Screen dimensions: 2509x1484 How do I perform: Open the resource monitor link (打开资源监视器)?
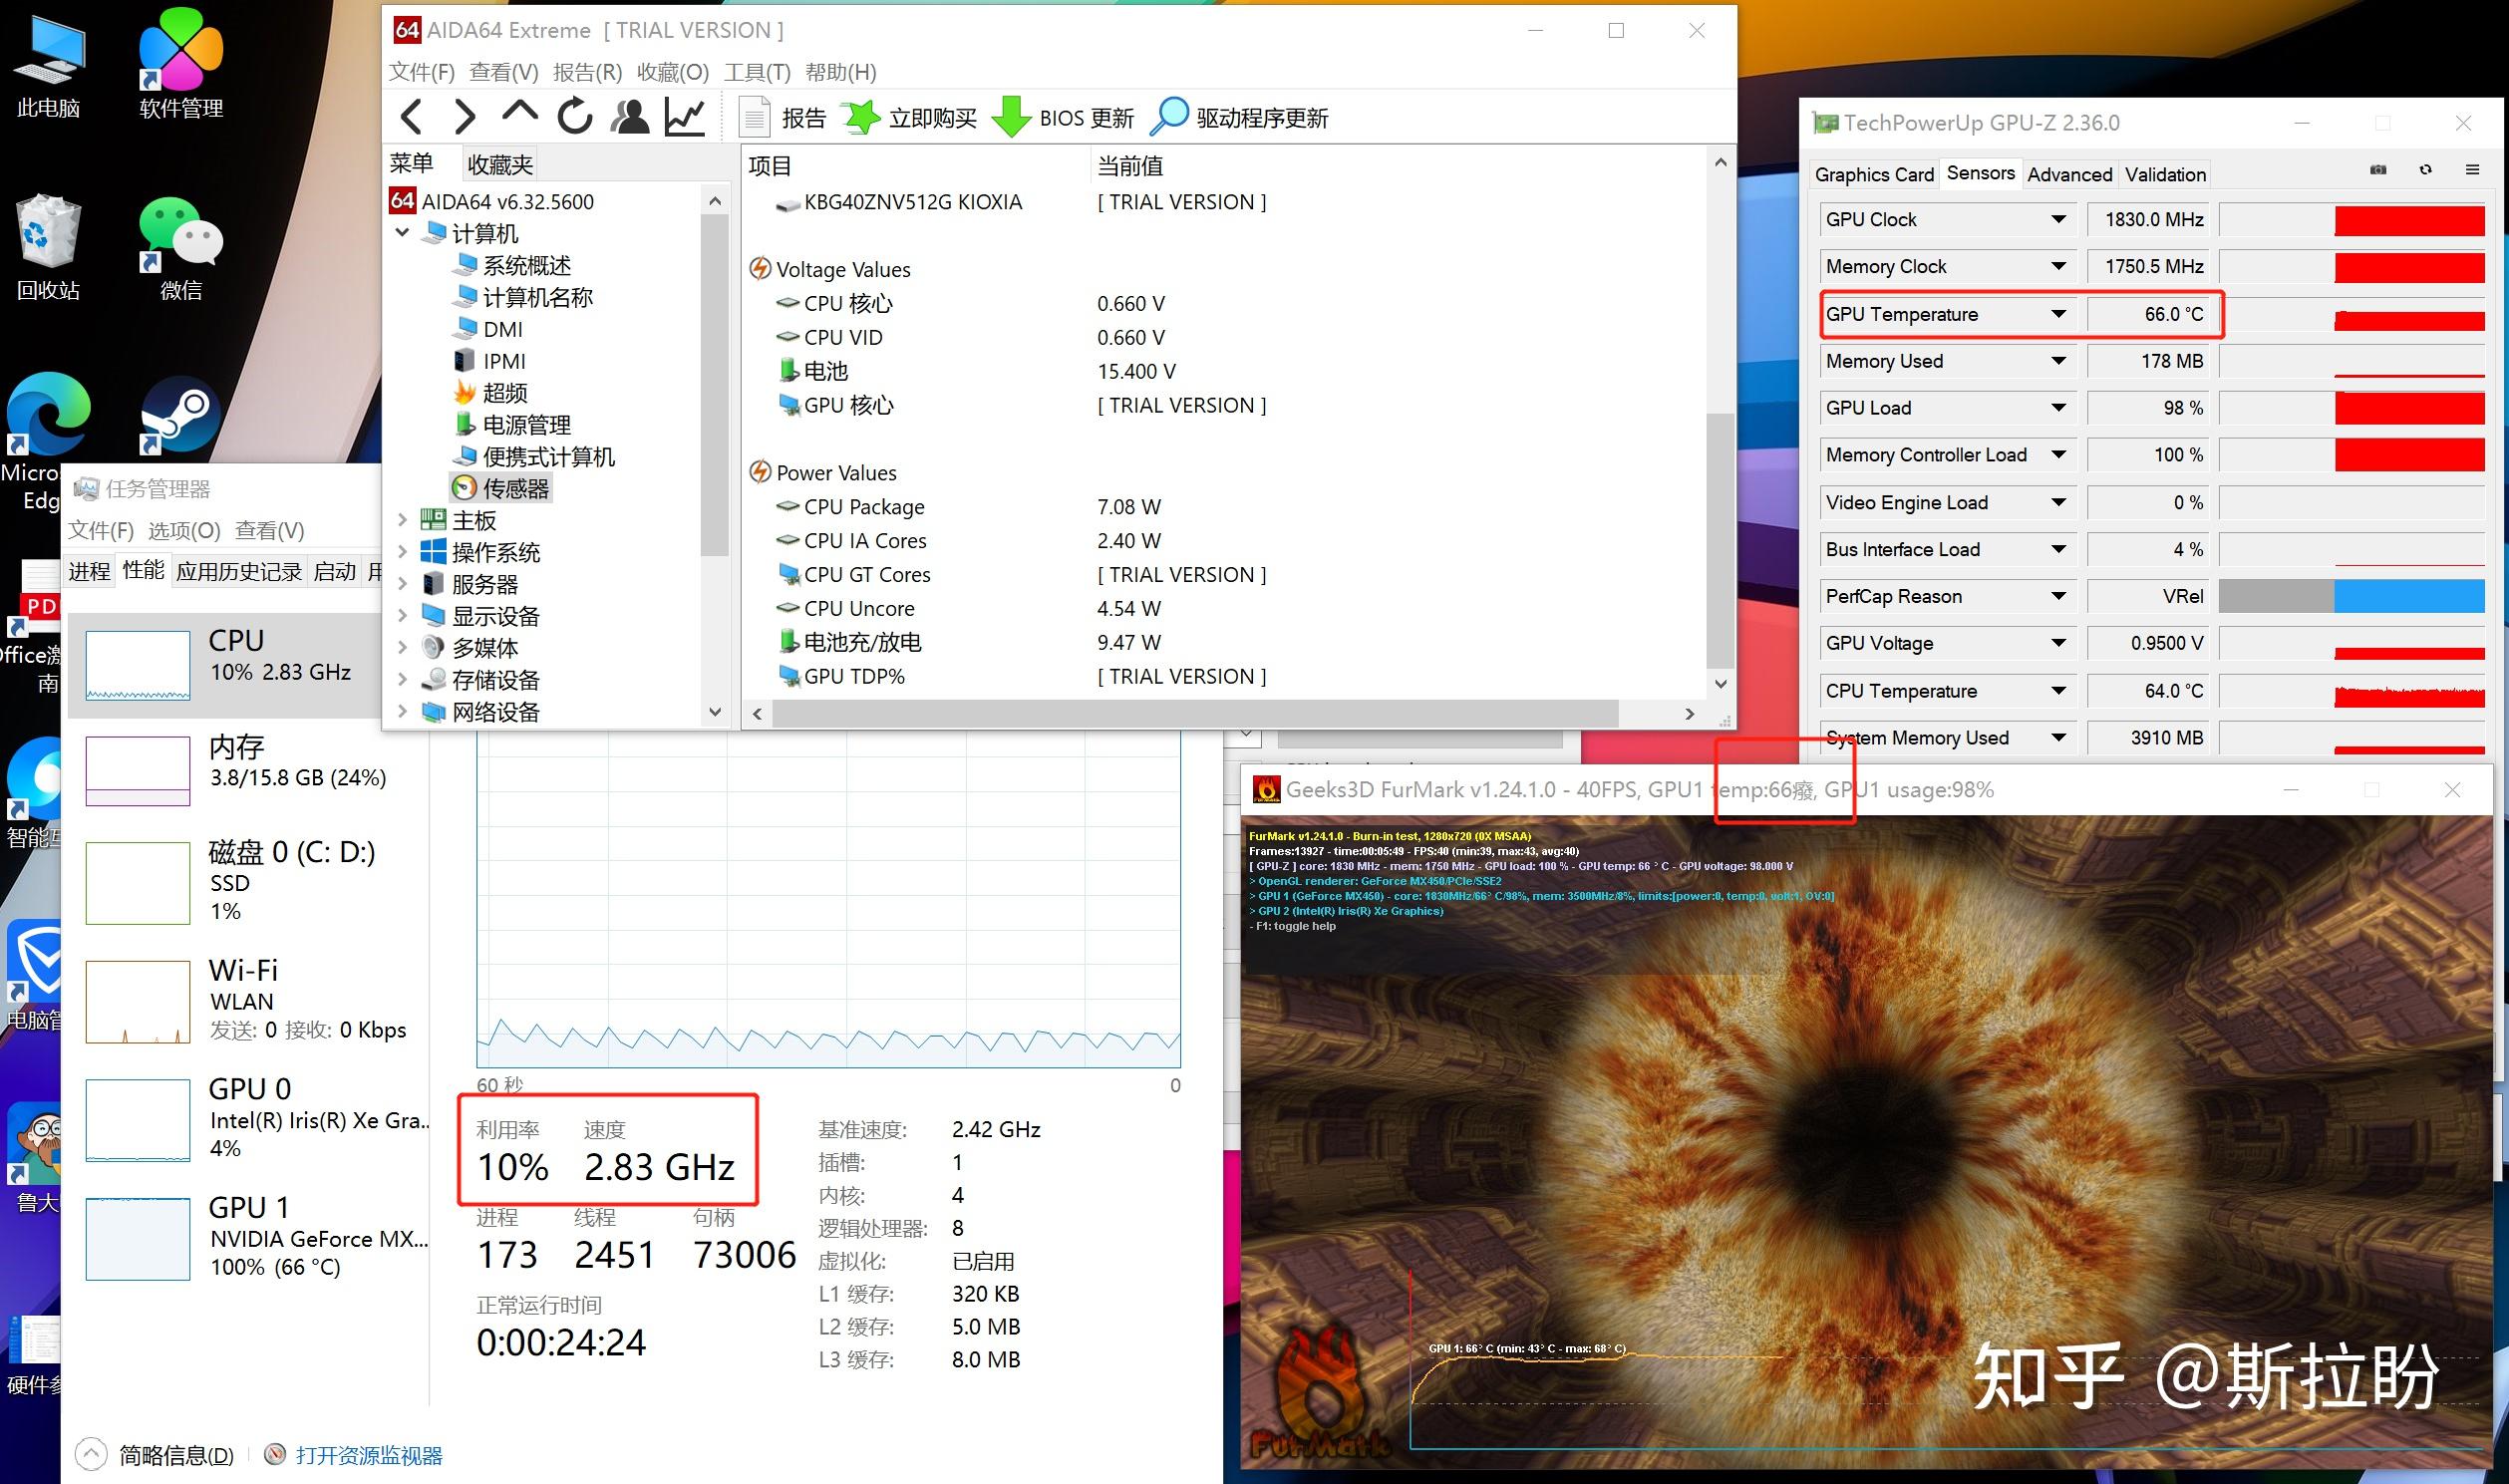click(368, 1455)
